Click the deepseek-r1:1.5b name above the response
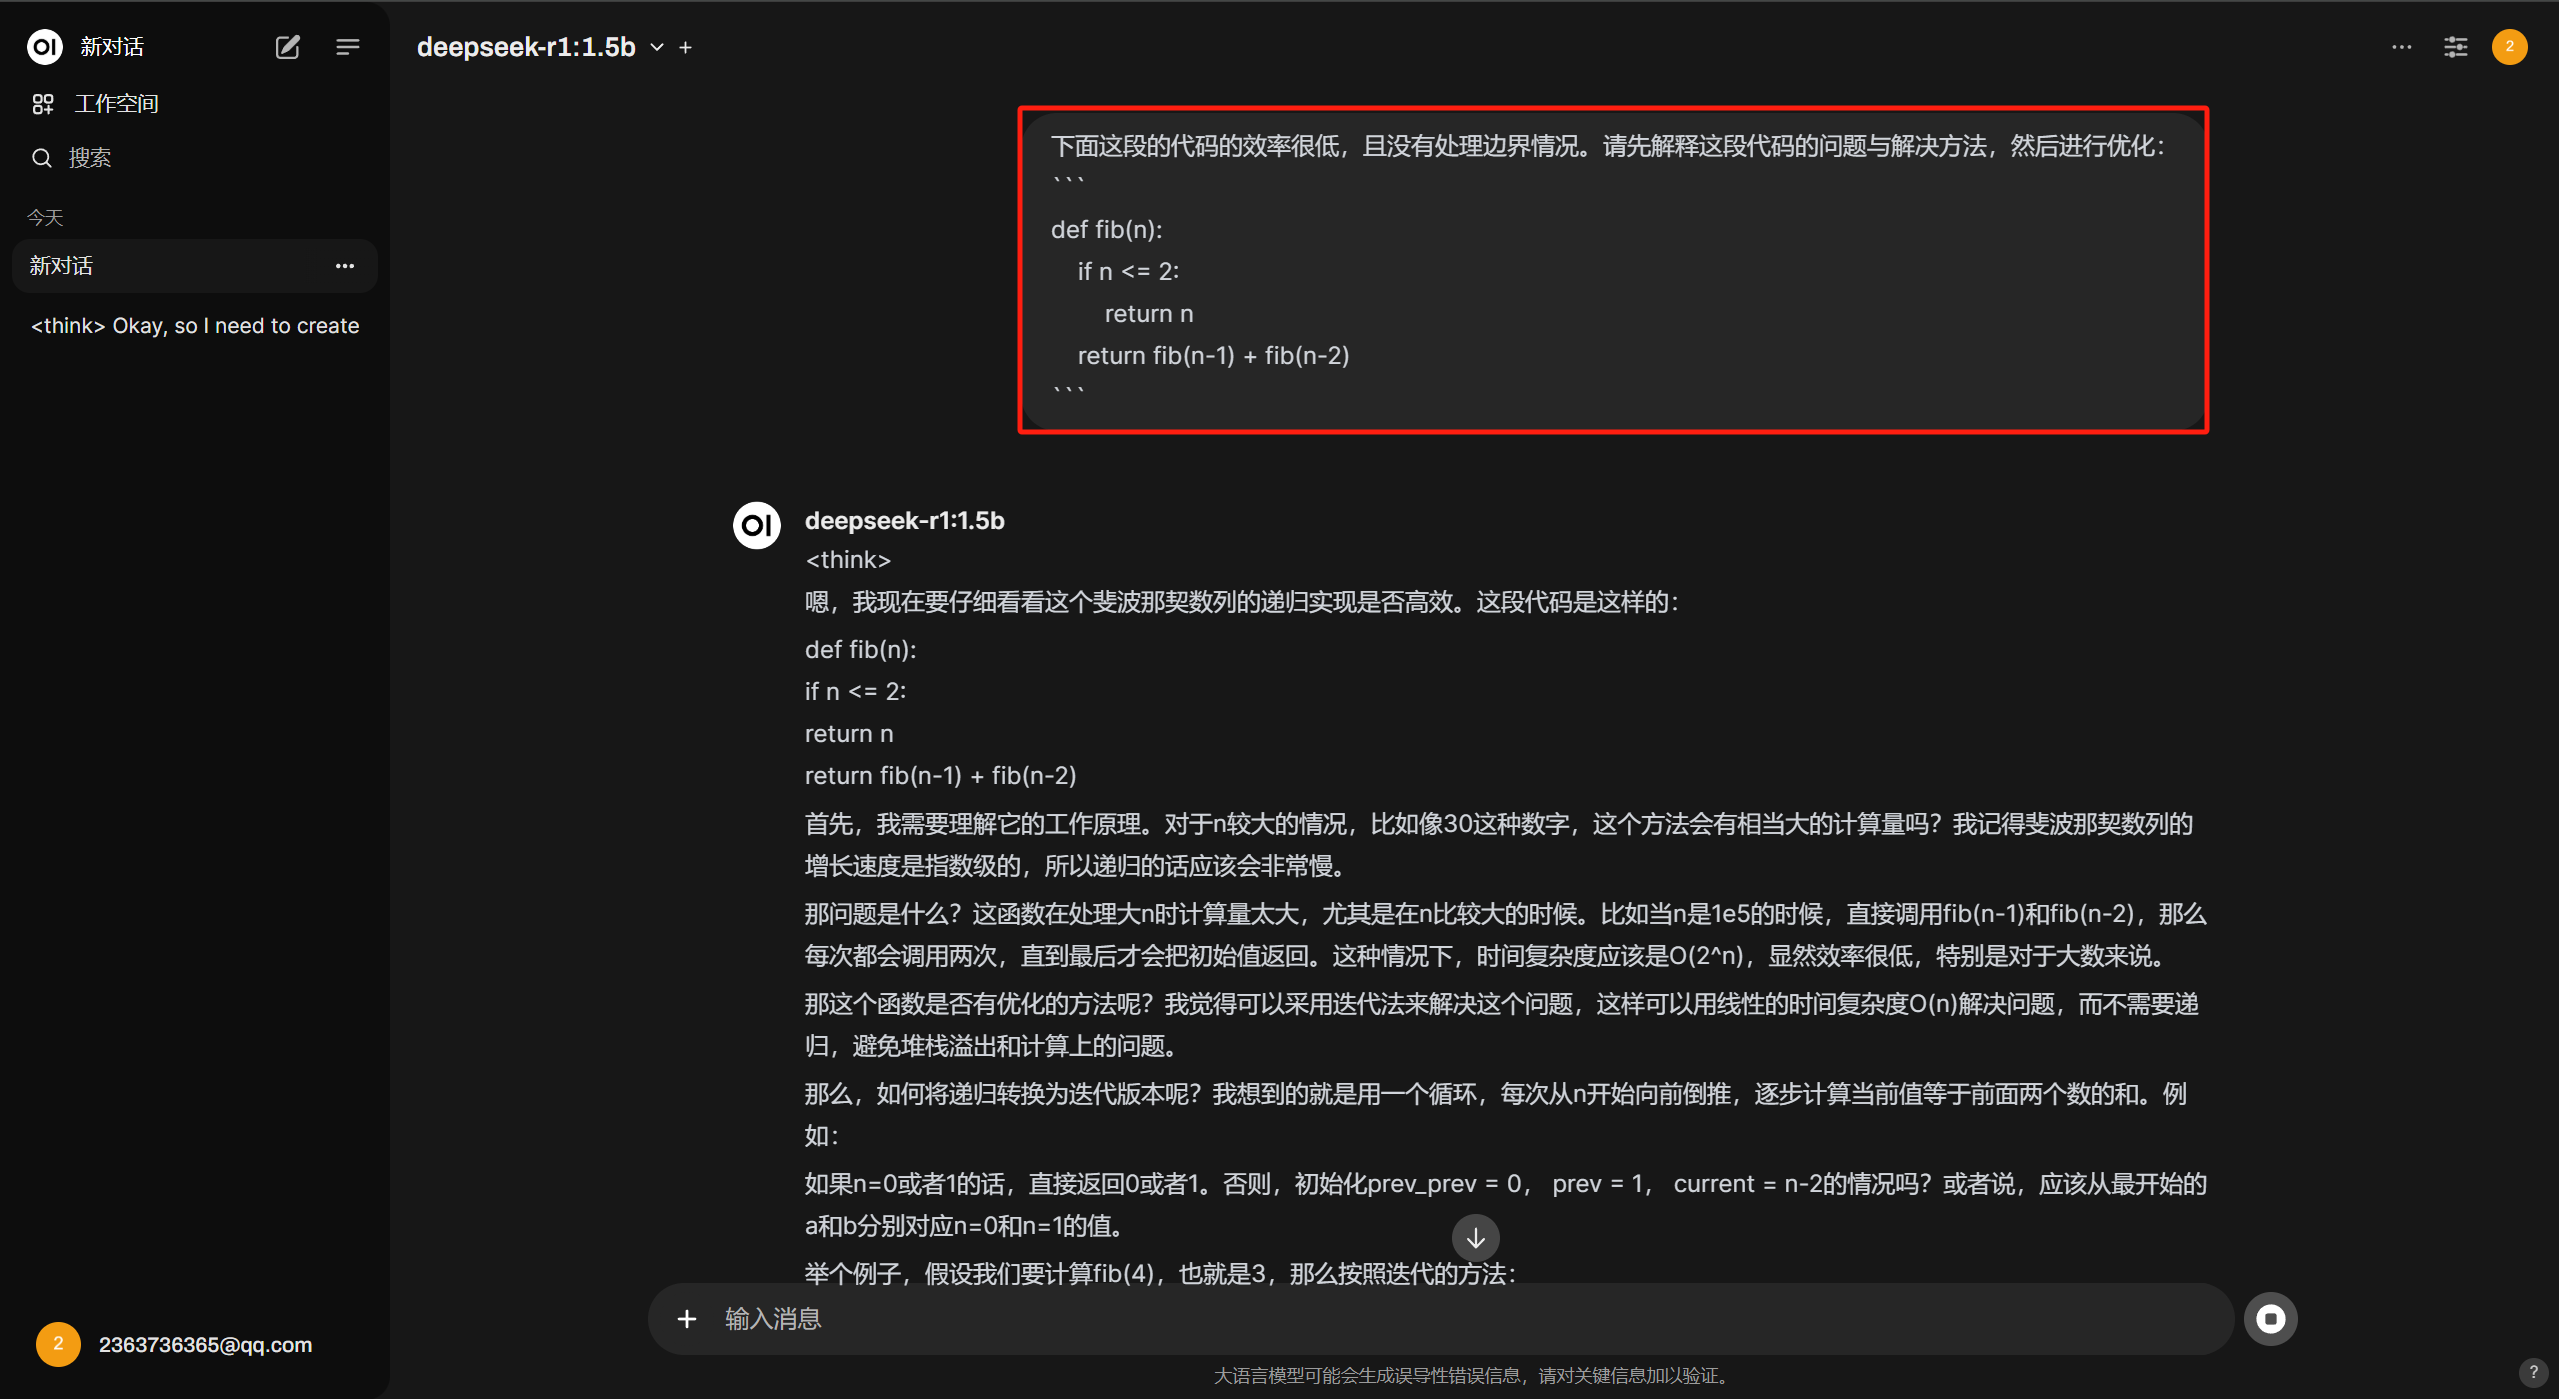This screenshot has width=2559, height=1399. [905, 521]
